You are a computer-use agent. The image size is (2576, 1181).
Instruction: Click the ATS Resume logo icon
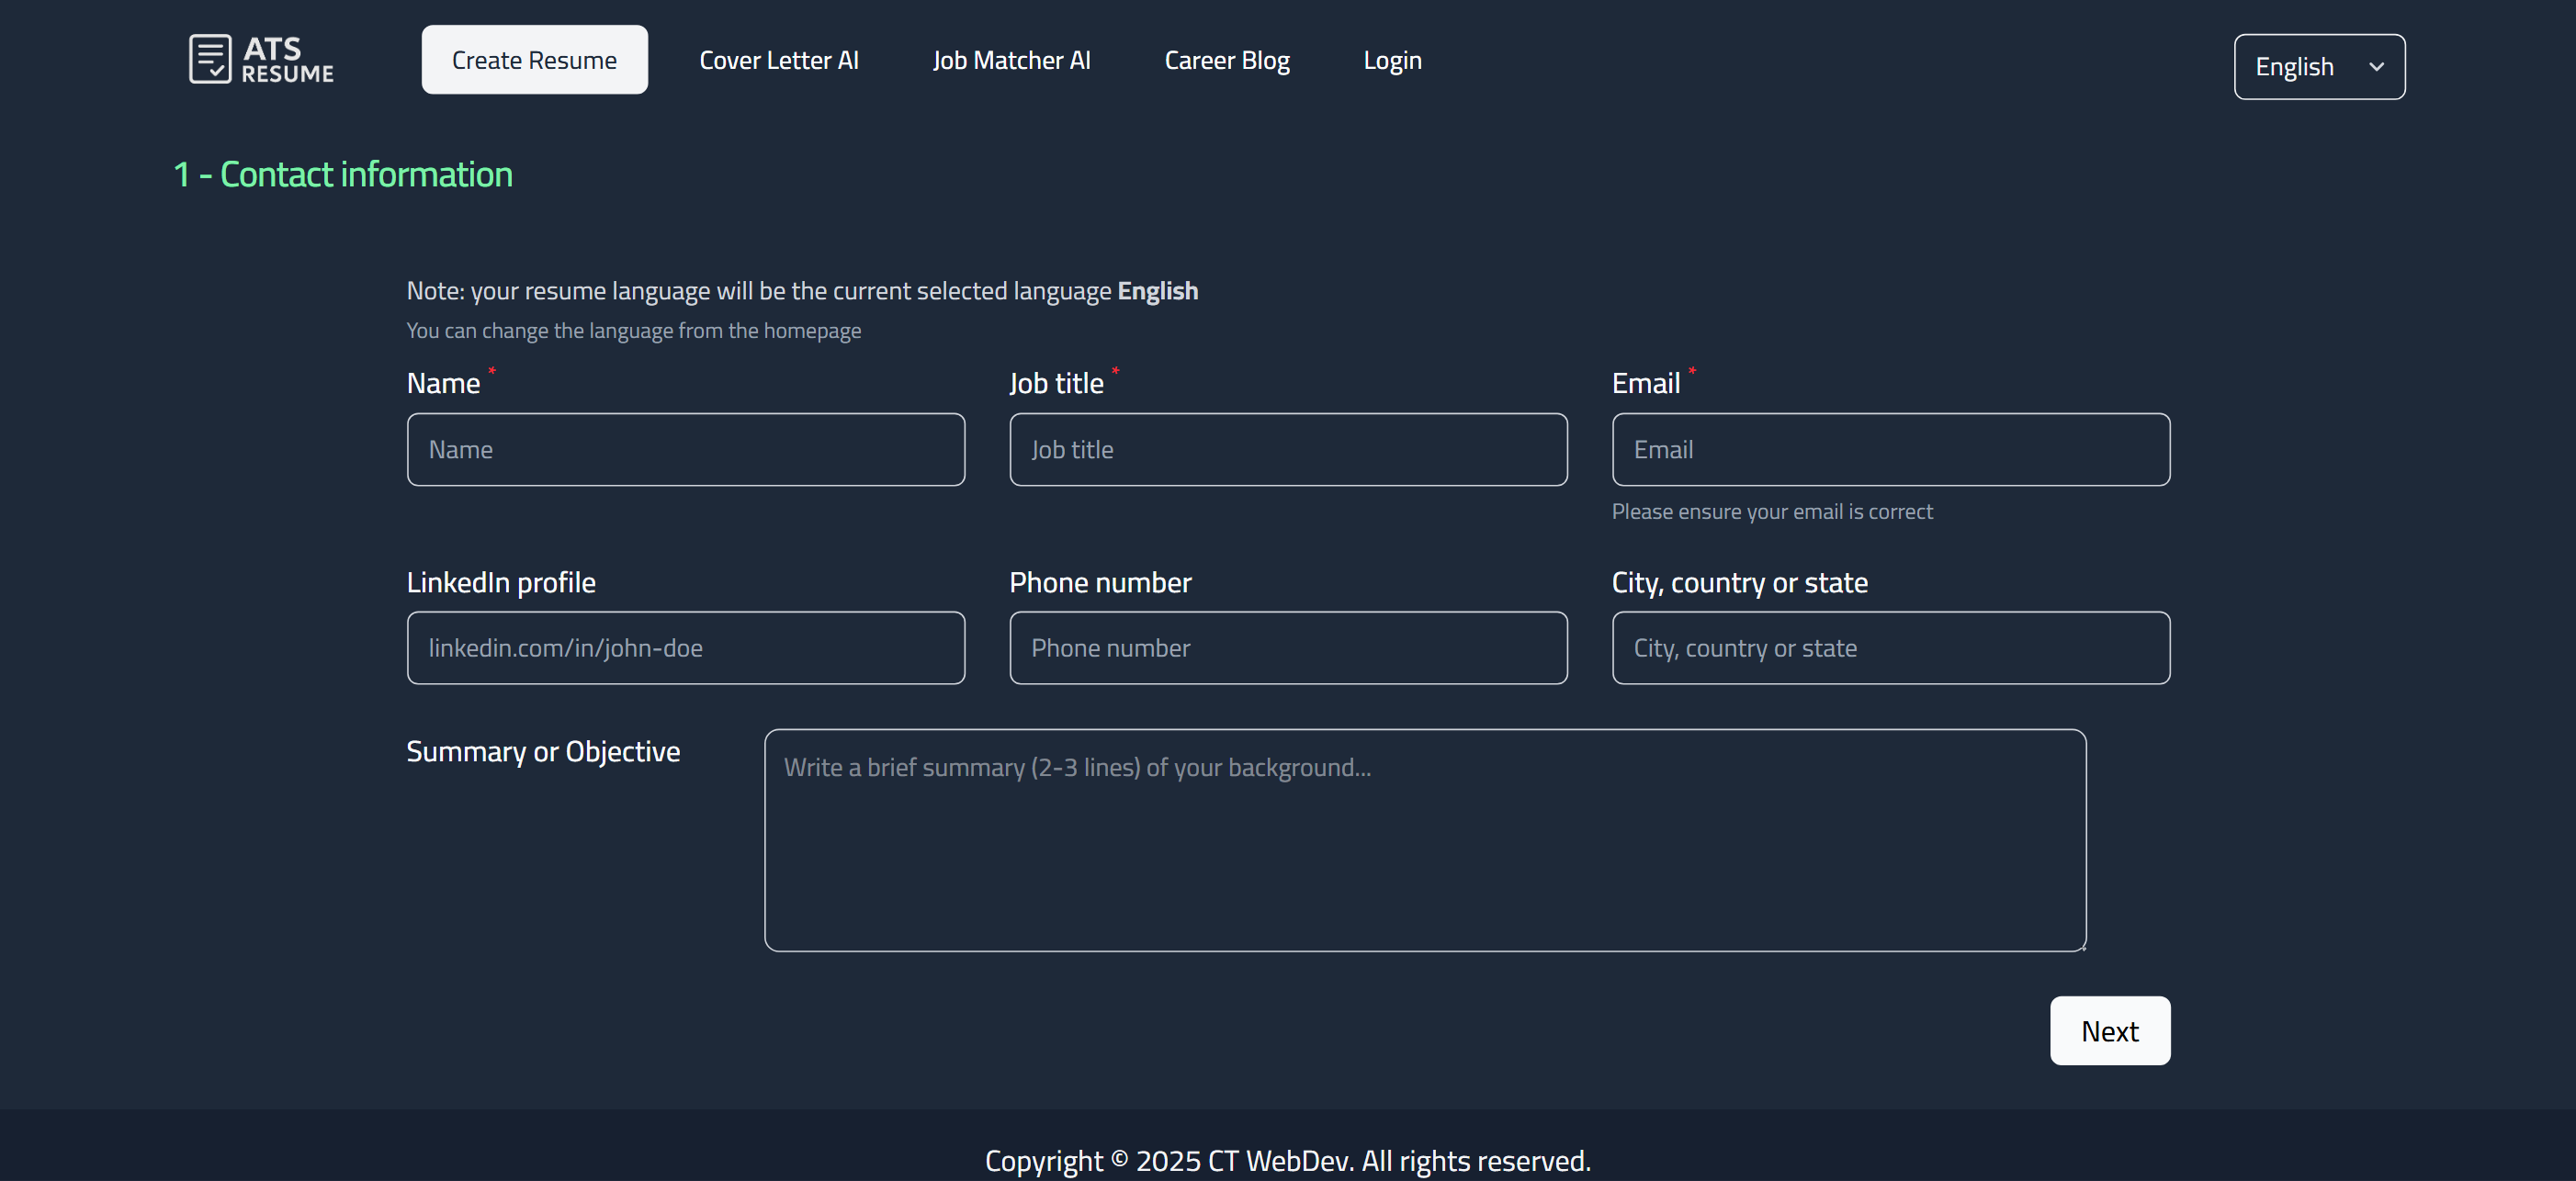coord(210,59)
